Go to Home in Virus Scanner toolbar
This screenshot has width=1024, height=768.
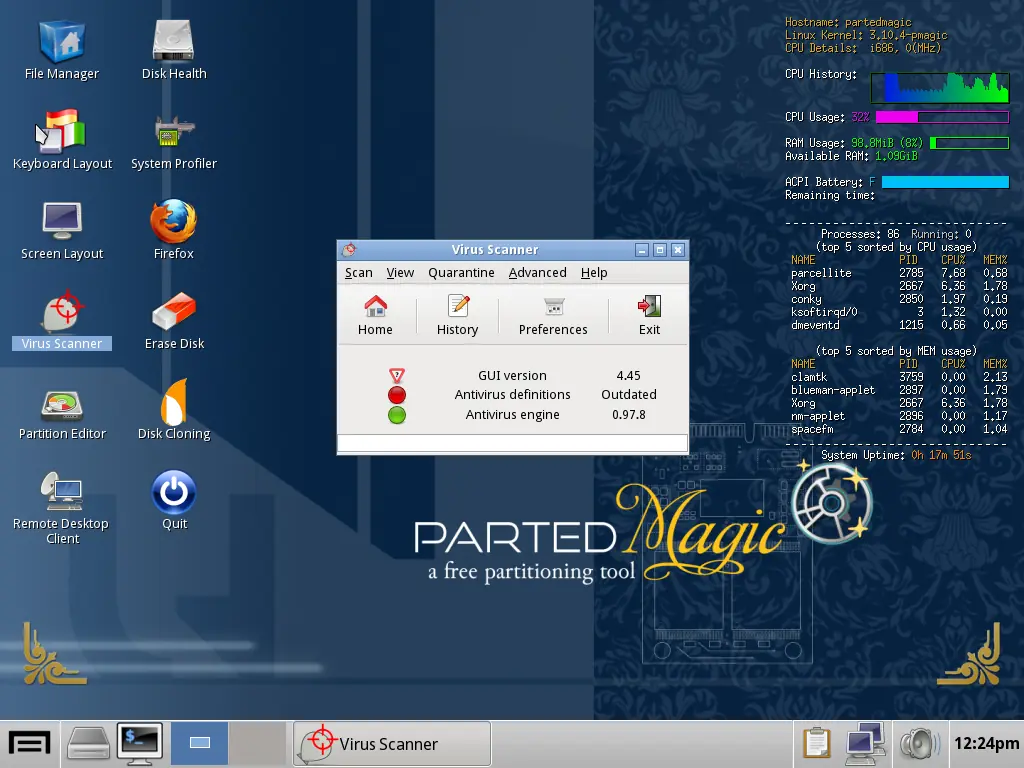(375, 315)
